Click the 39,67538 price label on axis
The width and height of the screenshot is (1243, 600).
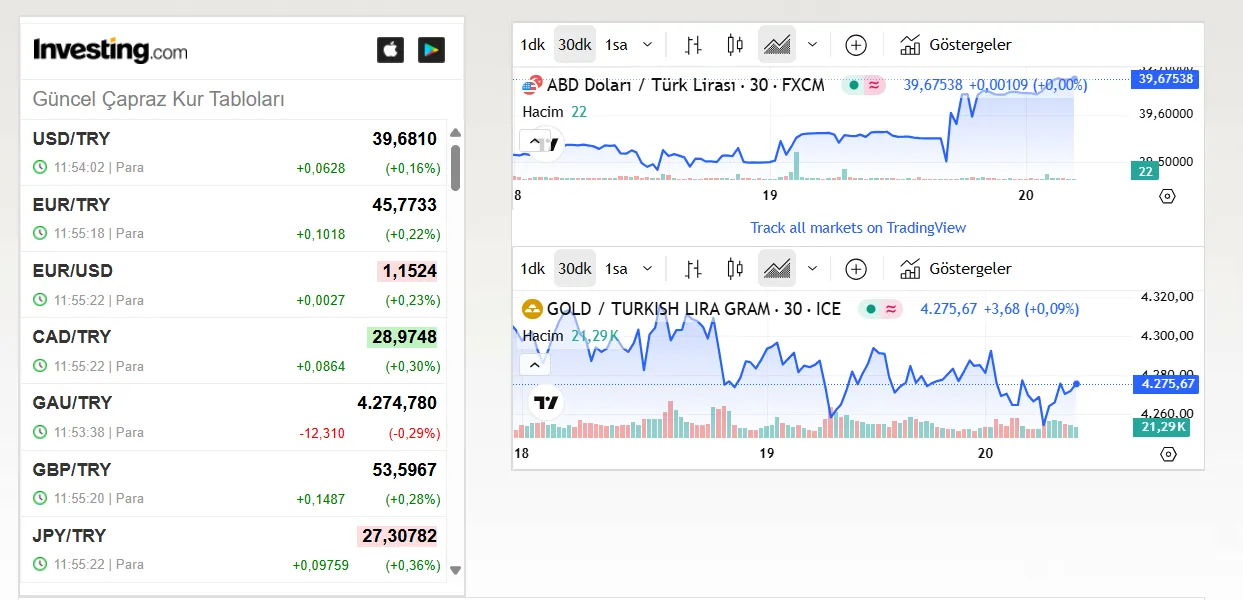[1166, 78]
